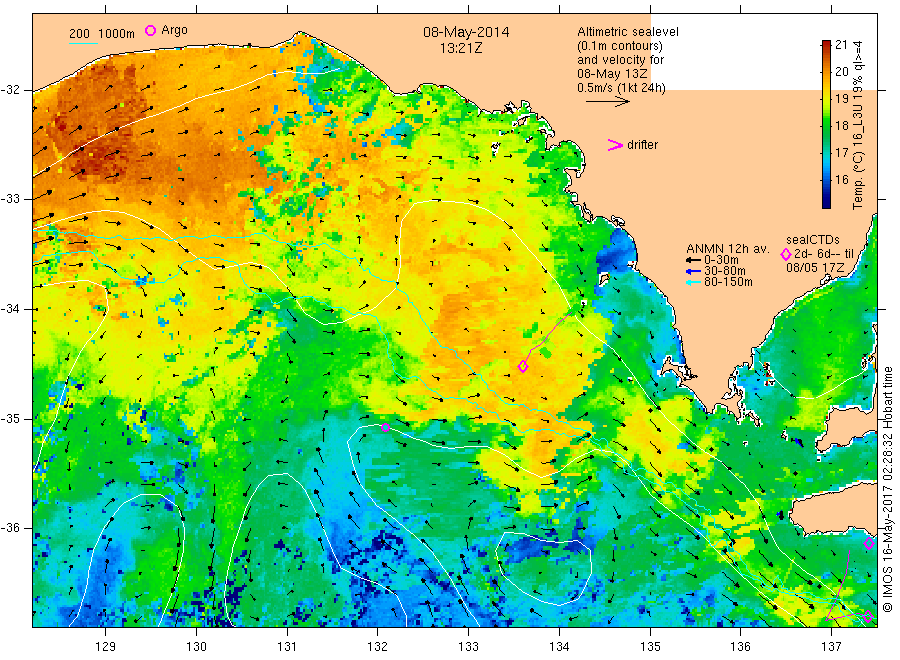900x660 pixels.
Task: Click the longitude label 129
Action: click(106, 647)
